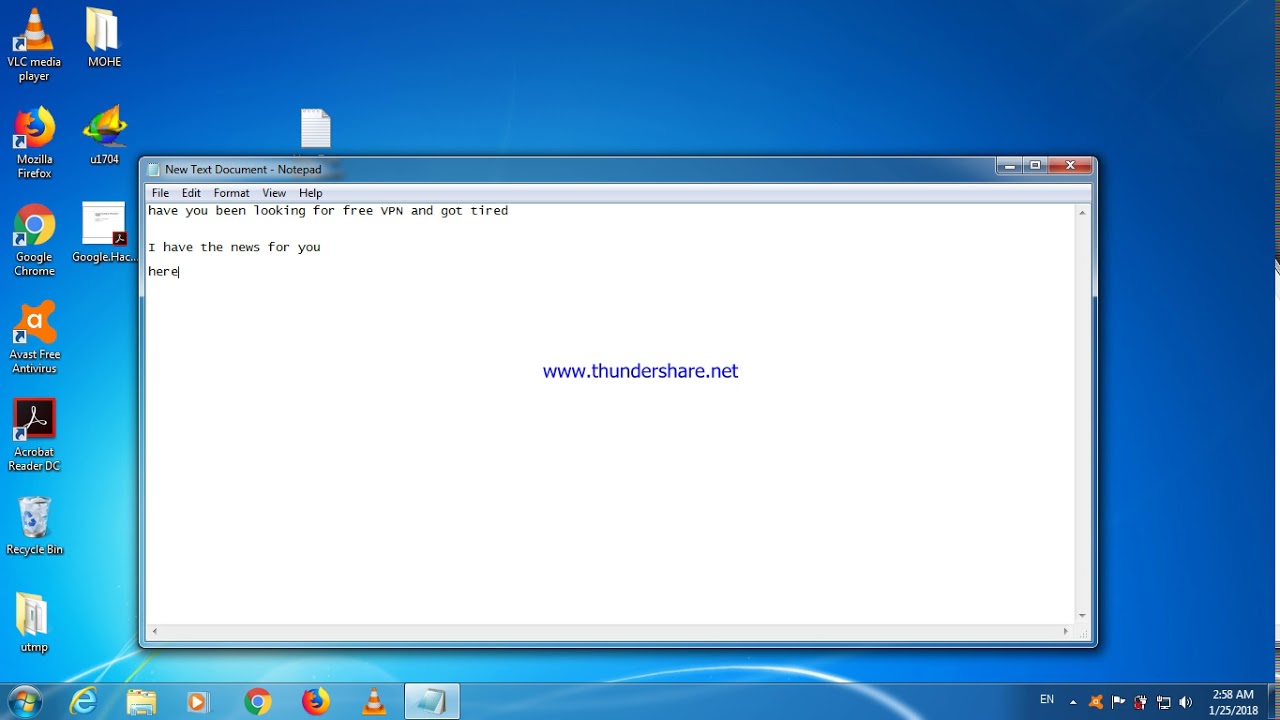Screen dimensions: 1280x720
Task: Select the Acrobat Reader DC desktop icon
Action: pyautogui.click(x=34, y=436)
